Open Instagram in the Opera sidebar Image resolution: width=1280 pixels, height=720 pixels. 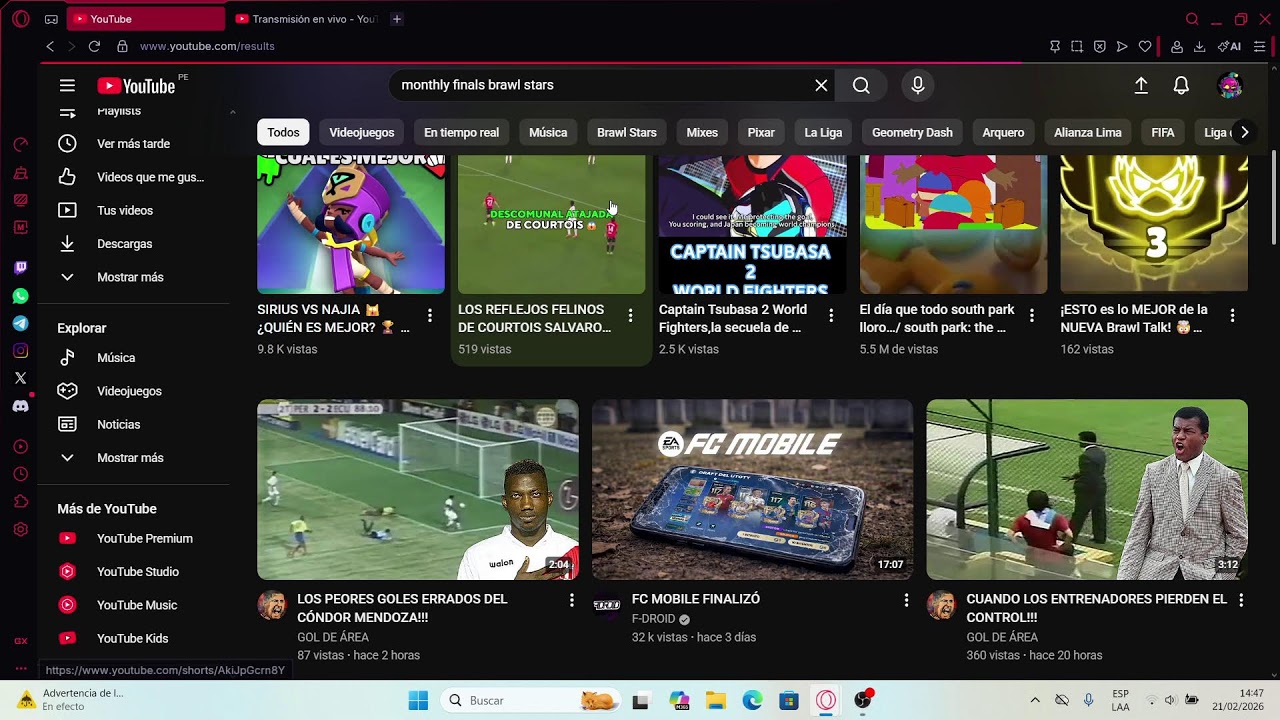[x=20, y=351]
